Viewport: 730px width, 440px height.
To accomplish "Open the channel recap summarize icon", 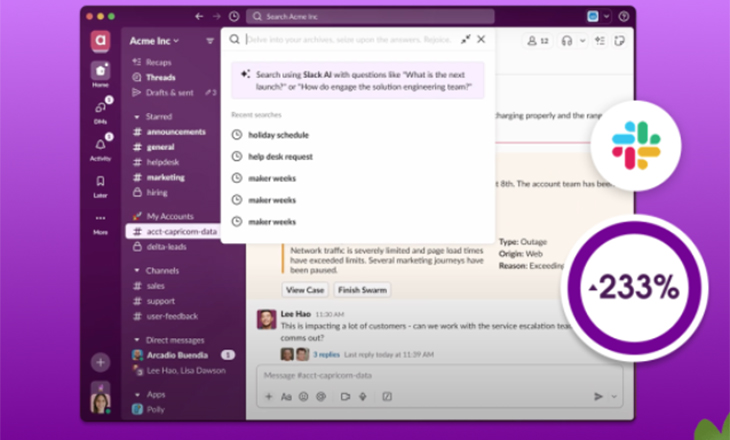I will click(x=600, y=41).
